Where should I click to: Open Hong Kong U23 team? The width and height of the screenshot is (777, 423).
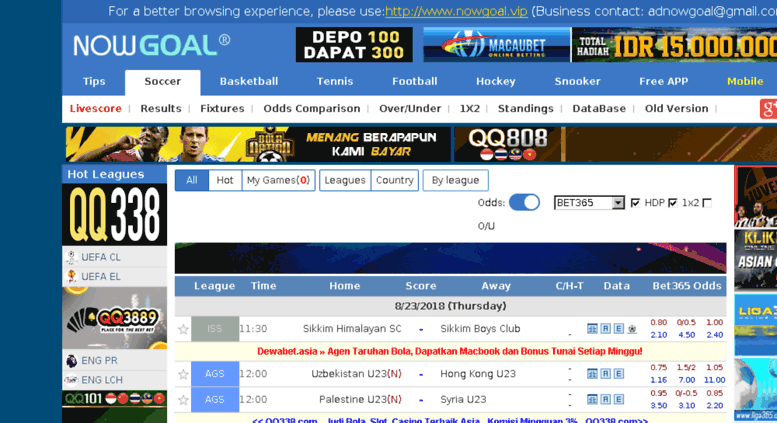pyautogui.click(x=478, y=374)
